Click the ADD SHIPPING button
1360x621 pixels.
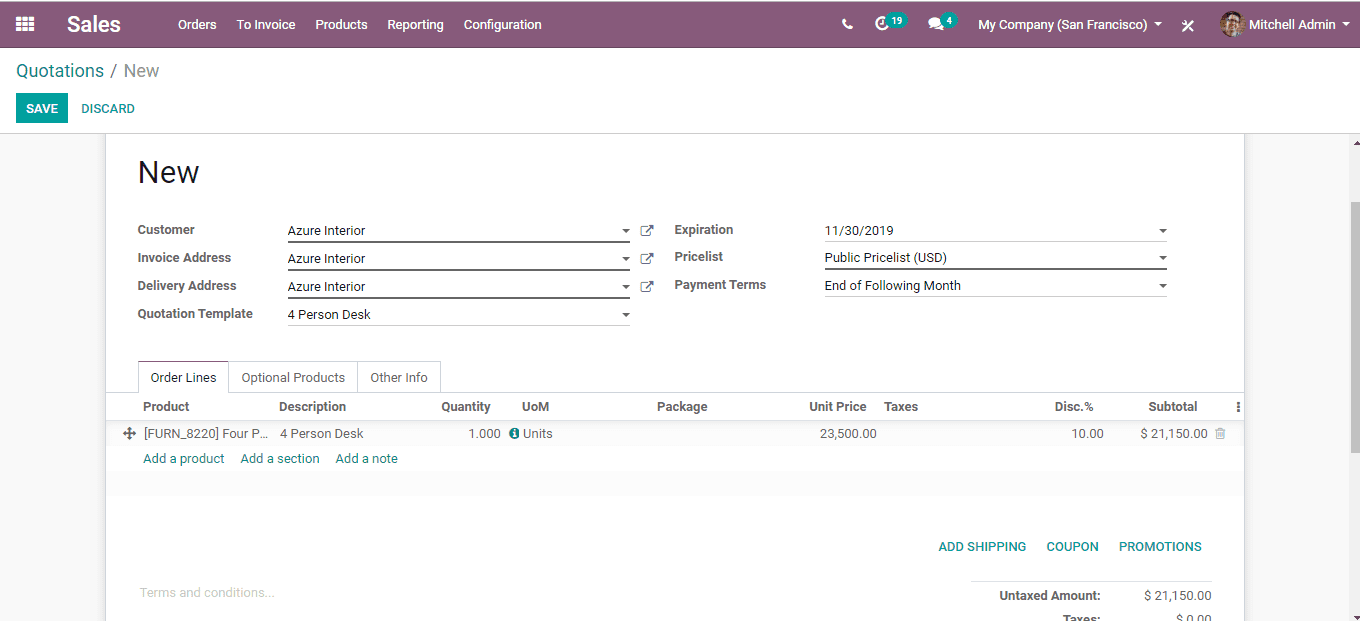coord(982,546)
